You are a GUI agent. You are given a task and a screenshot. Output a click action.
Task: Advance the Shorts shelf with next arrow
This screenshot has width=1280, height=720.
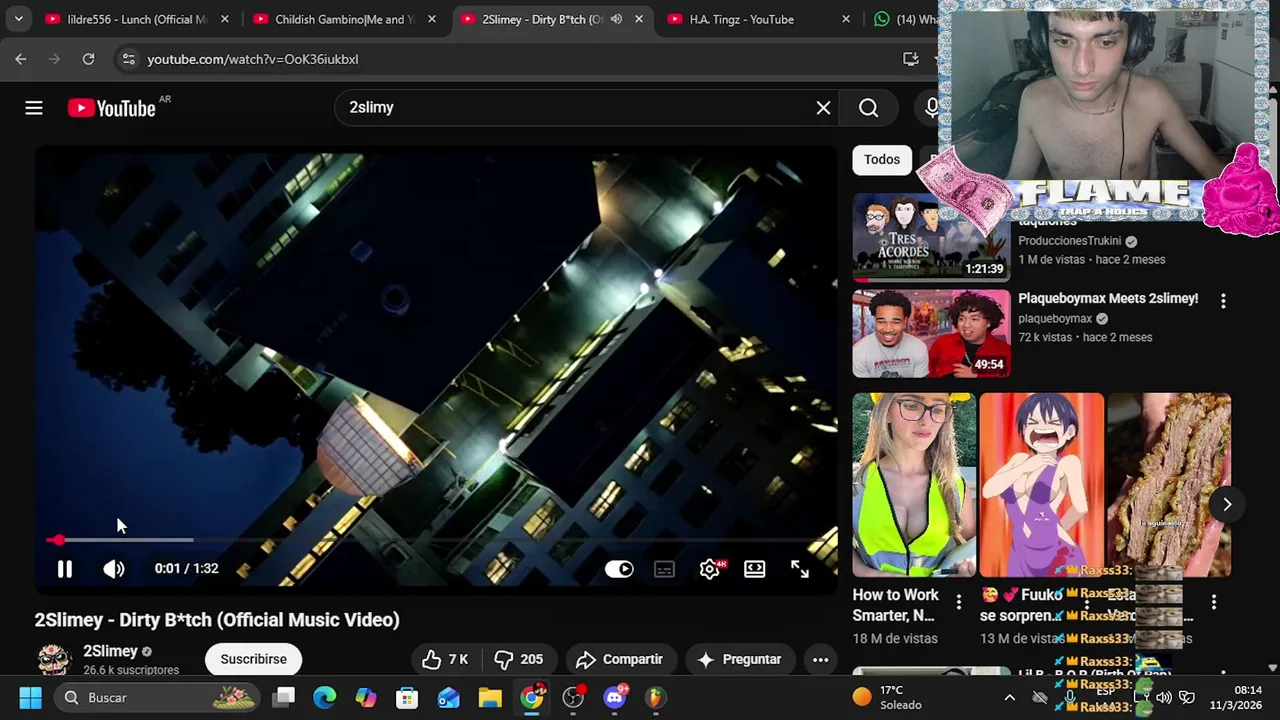point(1227,504)
